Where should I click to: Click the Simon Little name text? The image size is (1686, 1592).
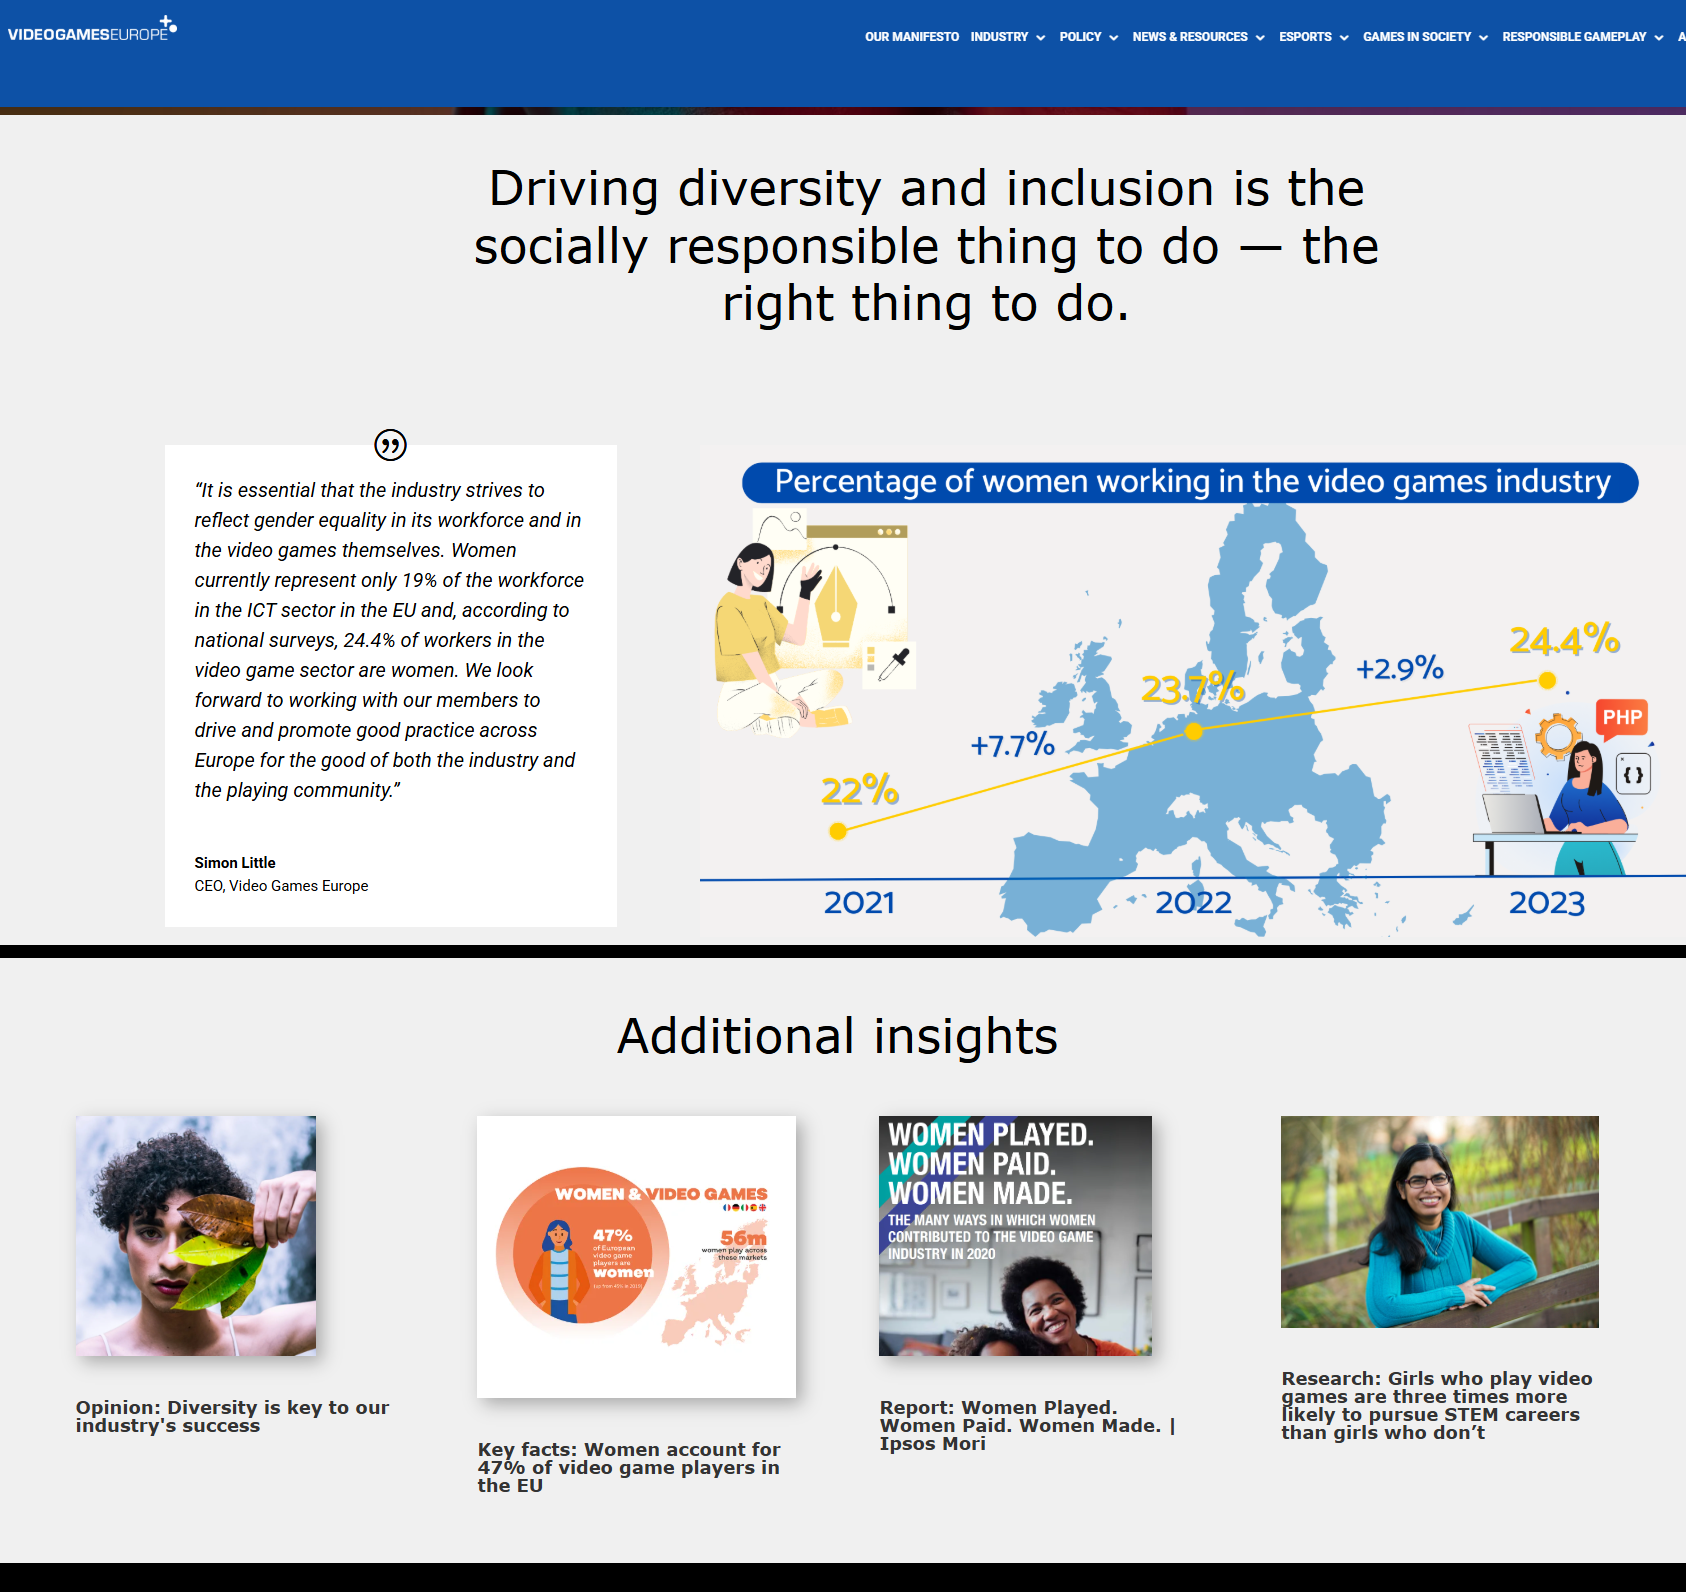[235, 862]
